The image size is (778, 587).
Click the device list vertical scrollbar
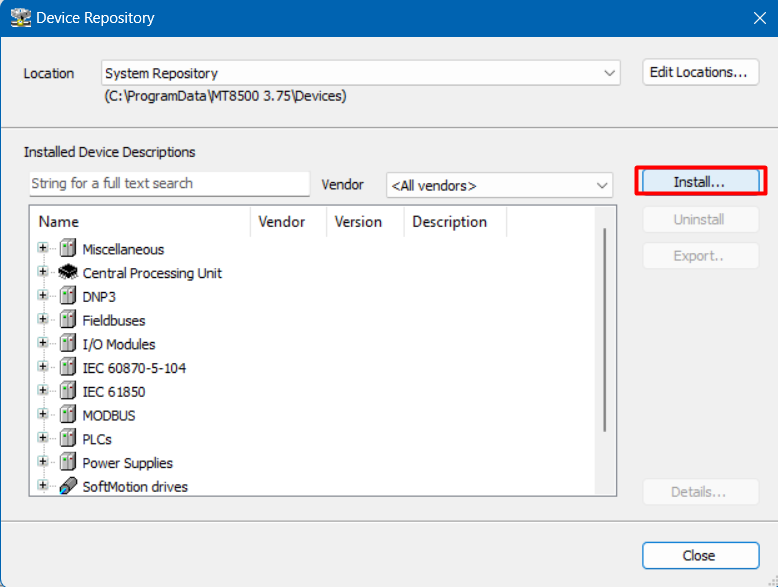point(604,330)
